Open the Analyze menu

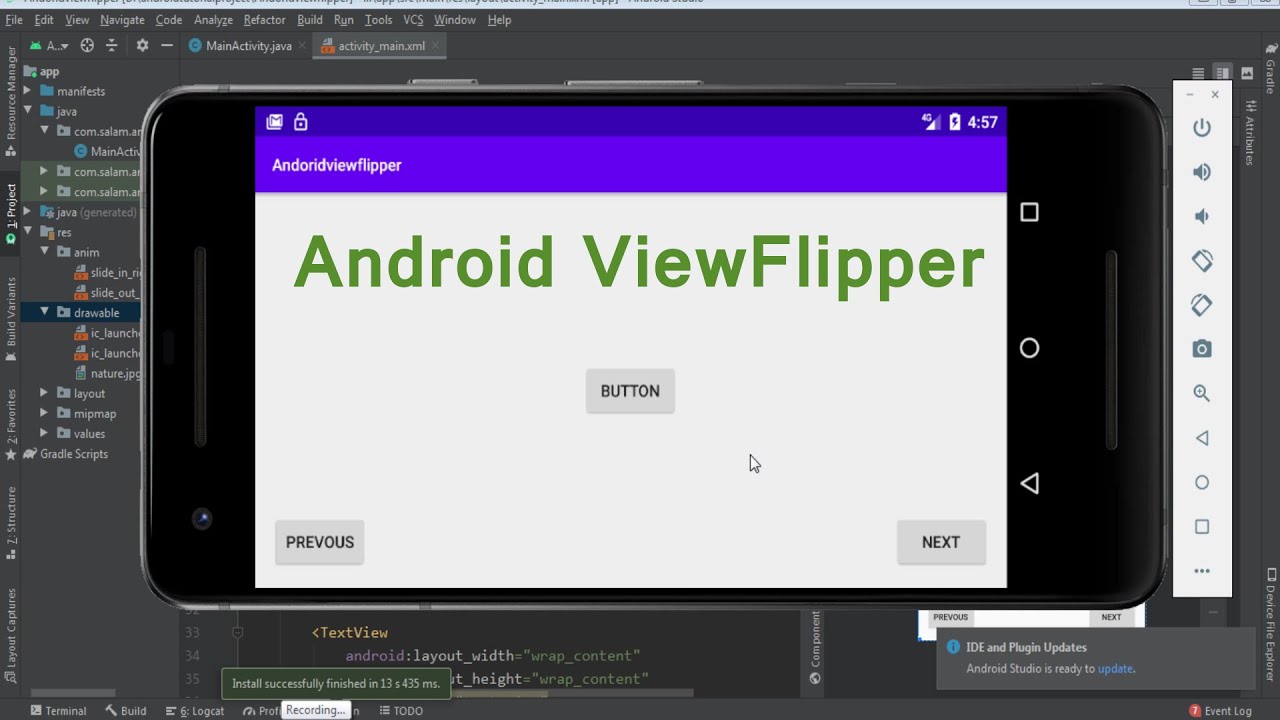pos(213,20)
